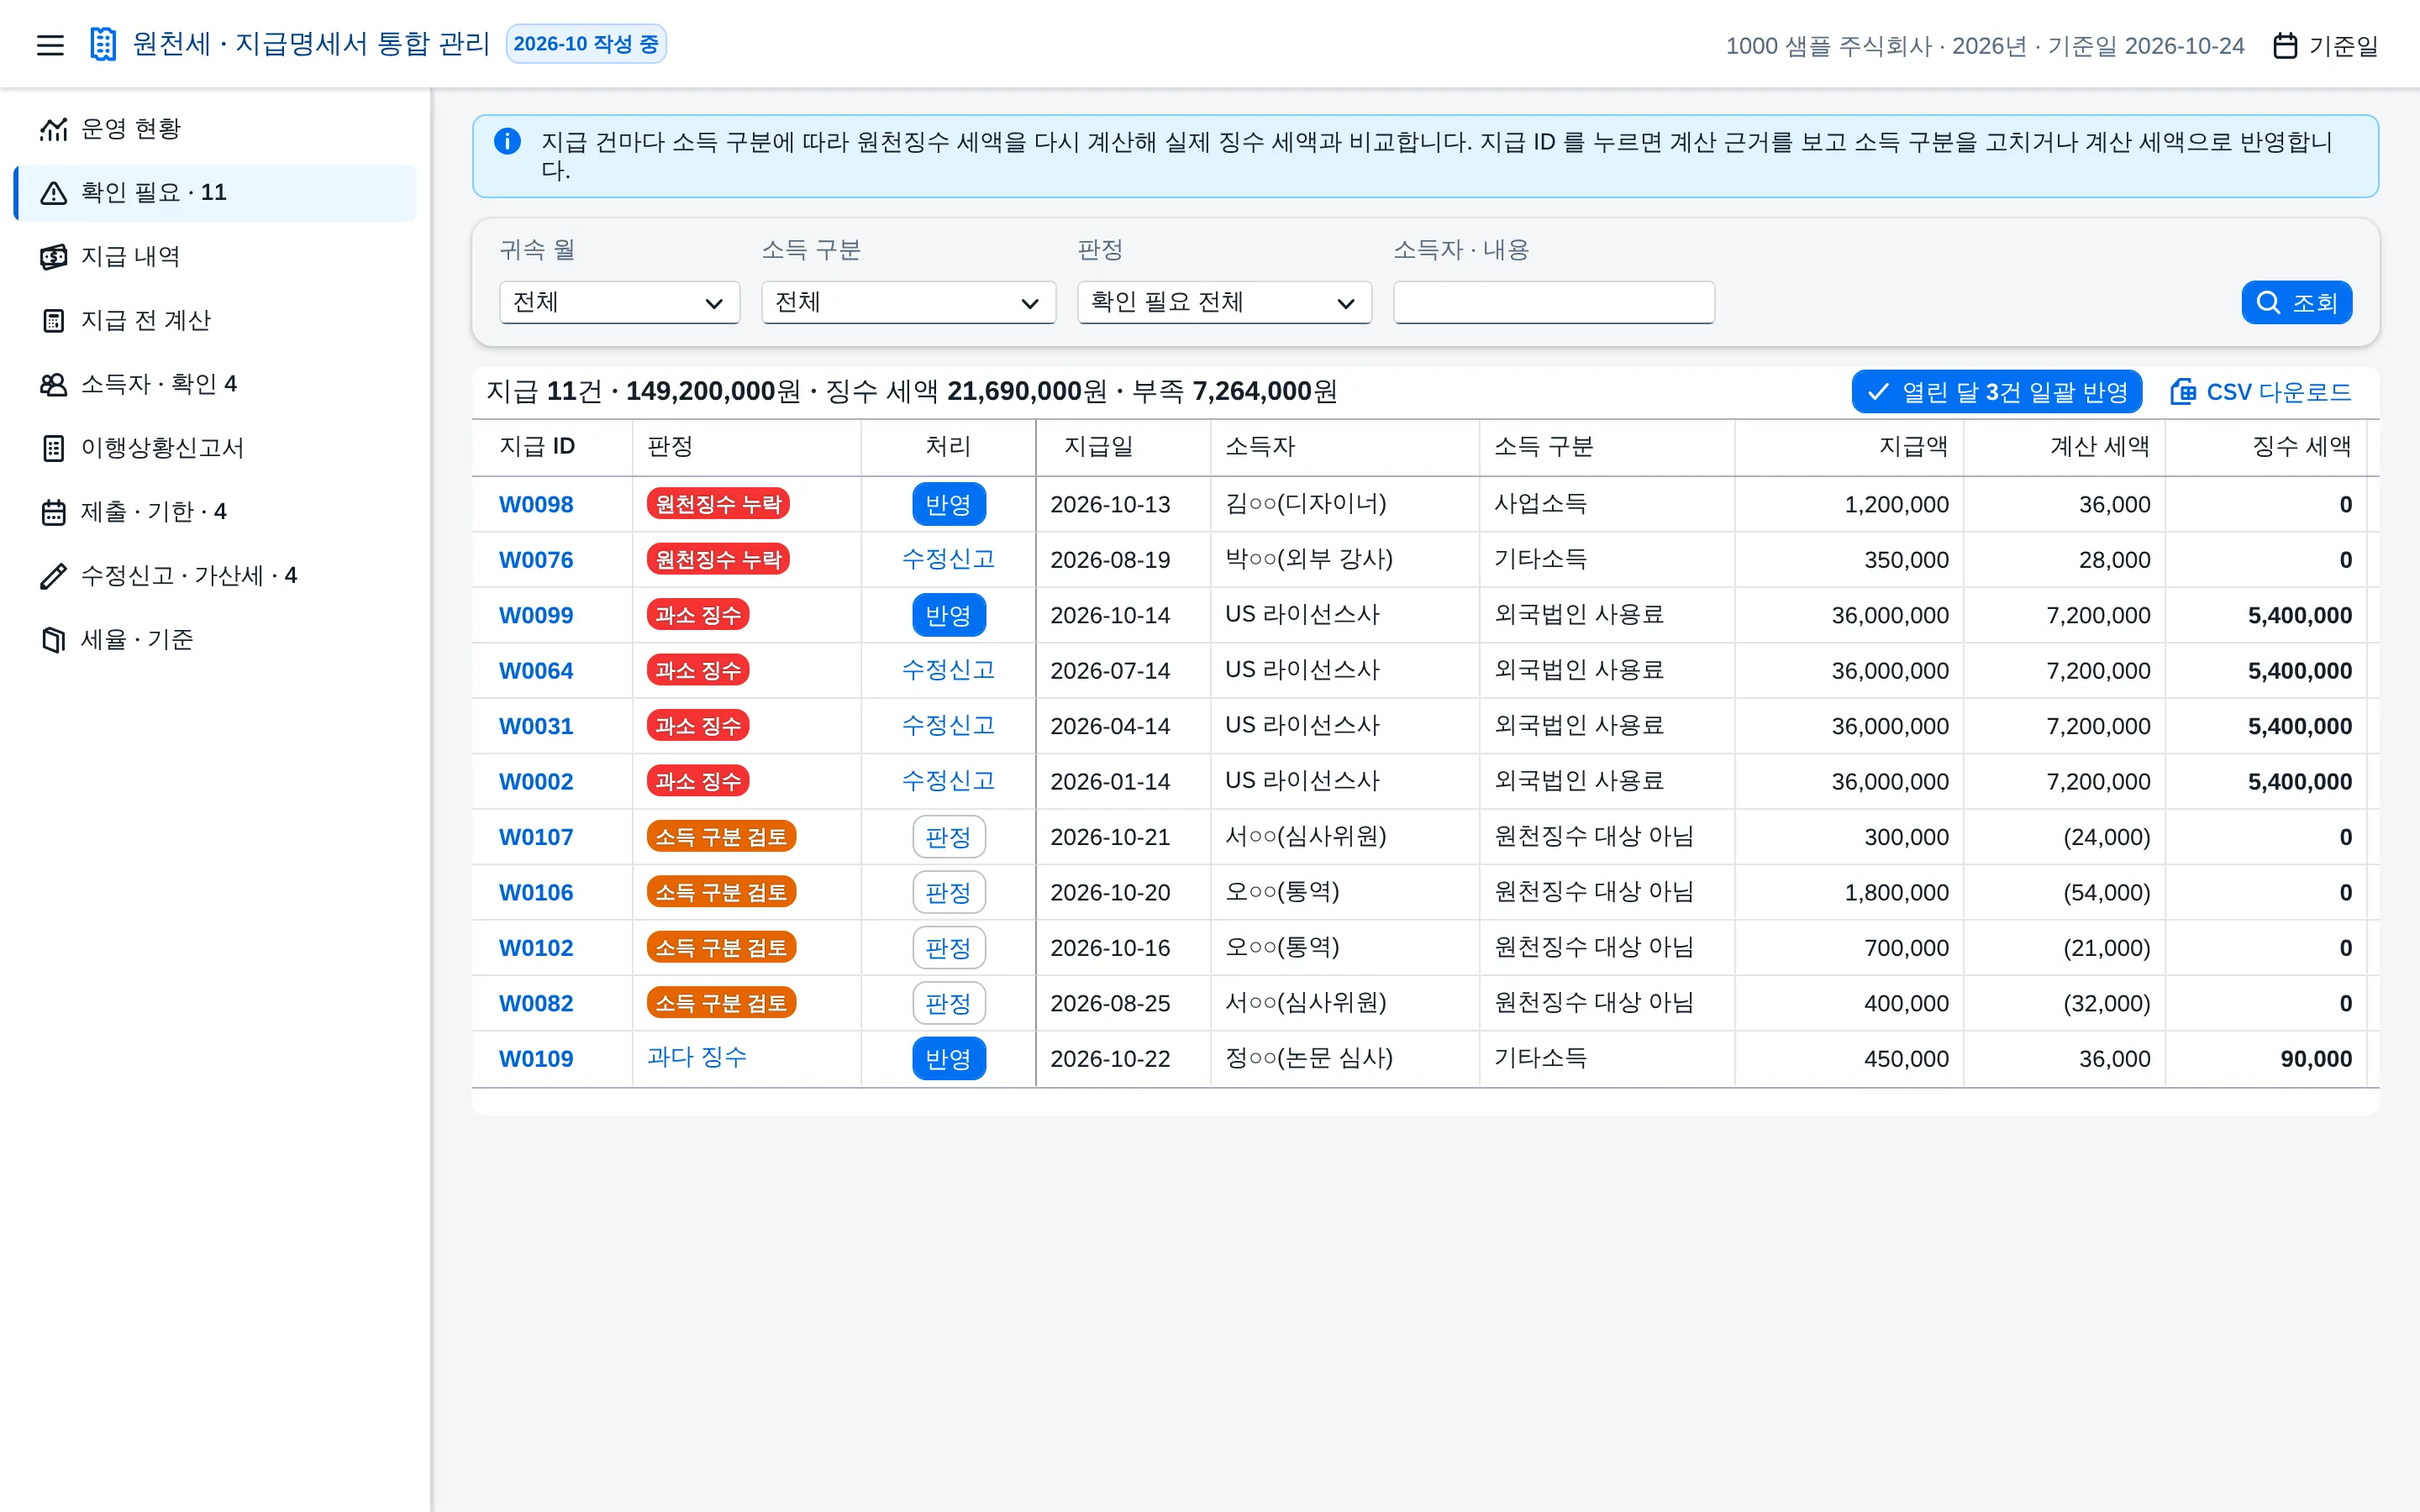Click the 과소 징수 badge for W0031
The height and width of the screenshot is (1512, 2420).
[x=698, y=726]
